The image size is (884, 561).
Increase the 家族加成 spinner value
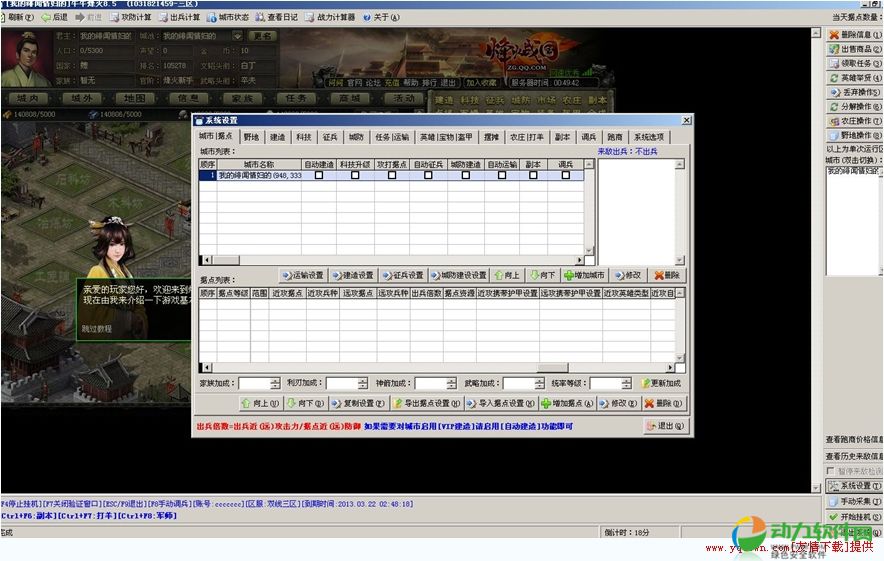pyautogui.click(x=275, y=380)
